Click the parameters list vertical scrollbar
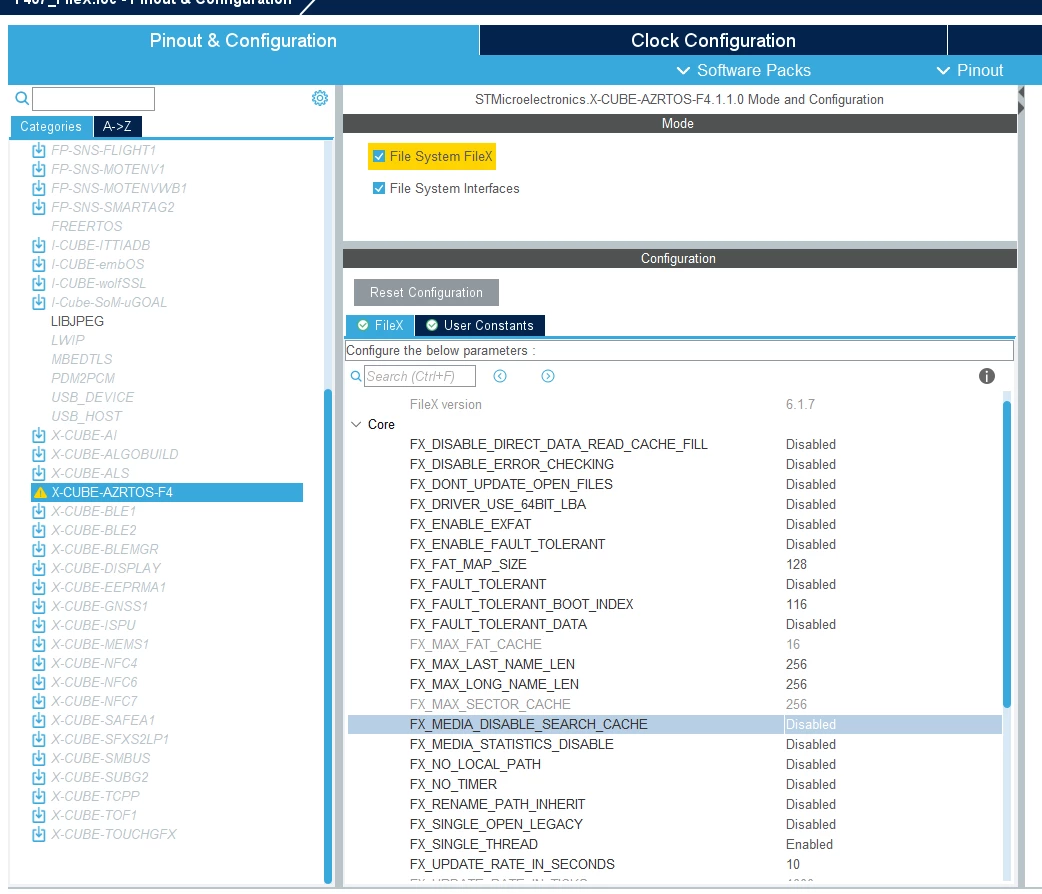The height and width of the screenshot is (894, 1042). (x=1007, y=554)
